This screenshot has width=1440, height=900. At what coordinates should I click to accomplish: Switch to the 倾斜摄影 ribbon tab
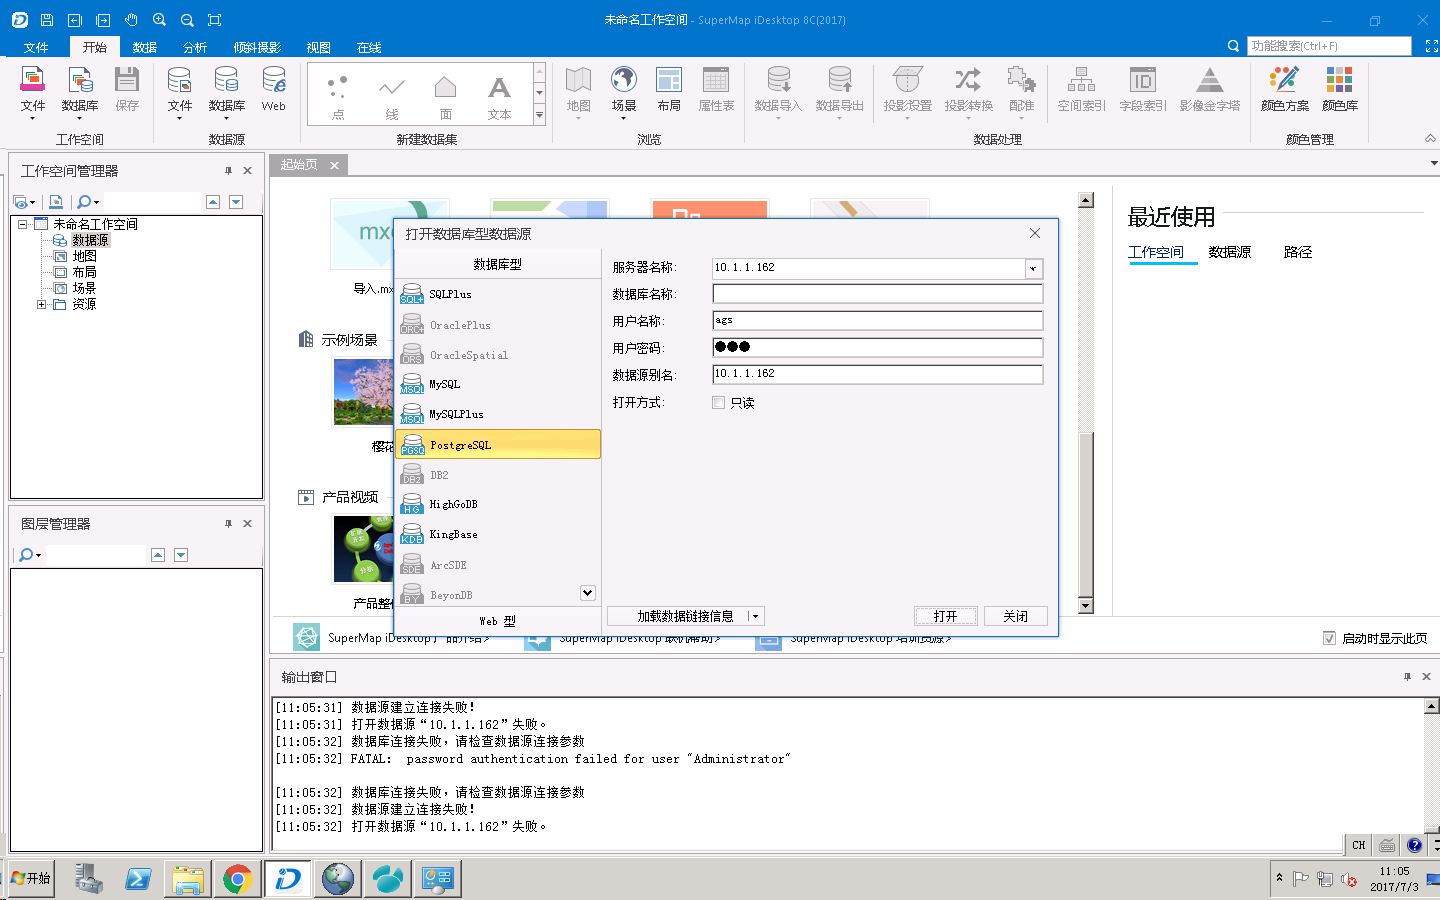point(257,47)
